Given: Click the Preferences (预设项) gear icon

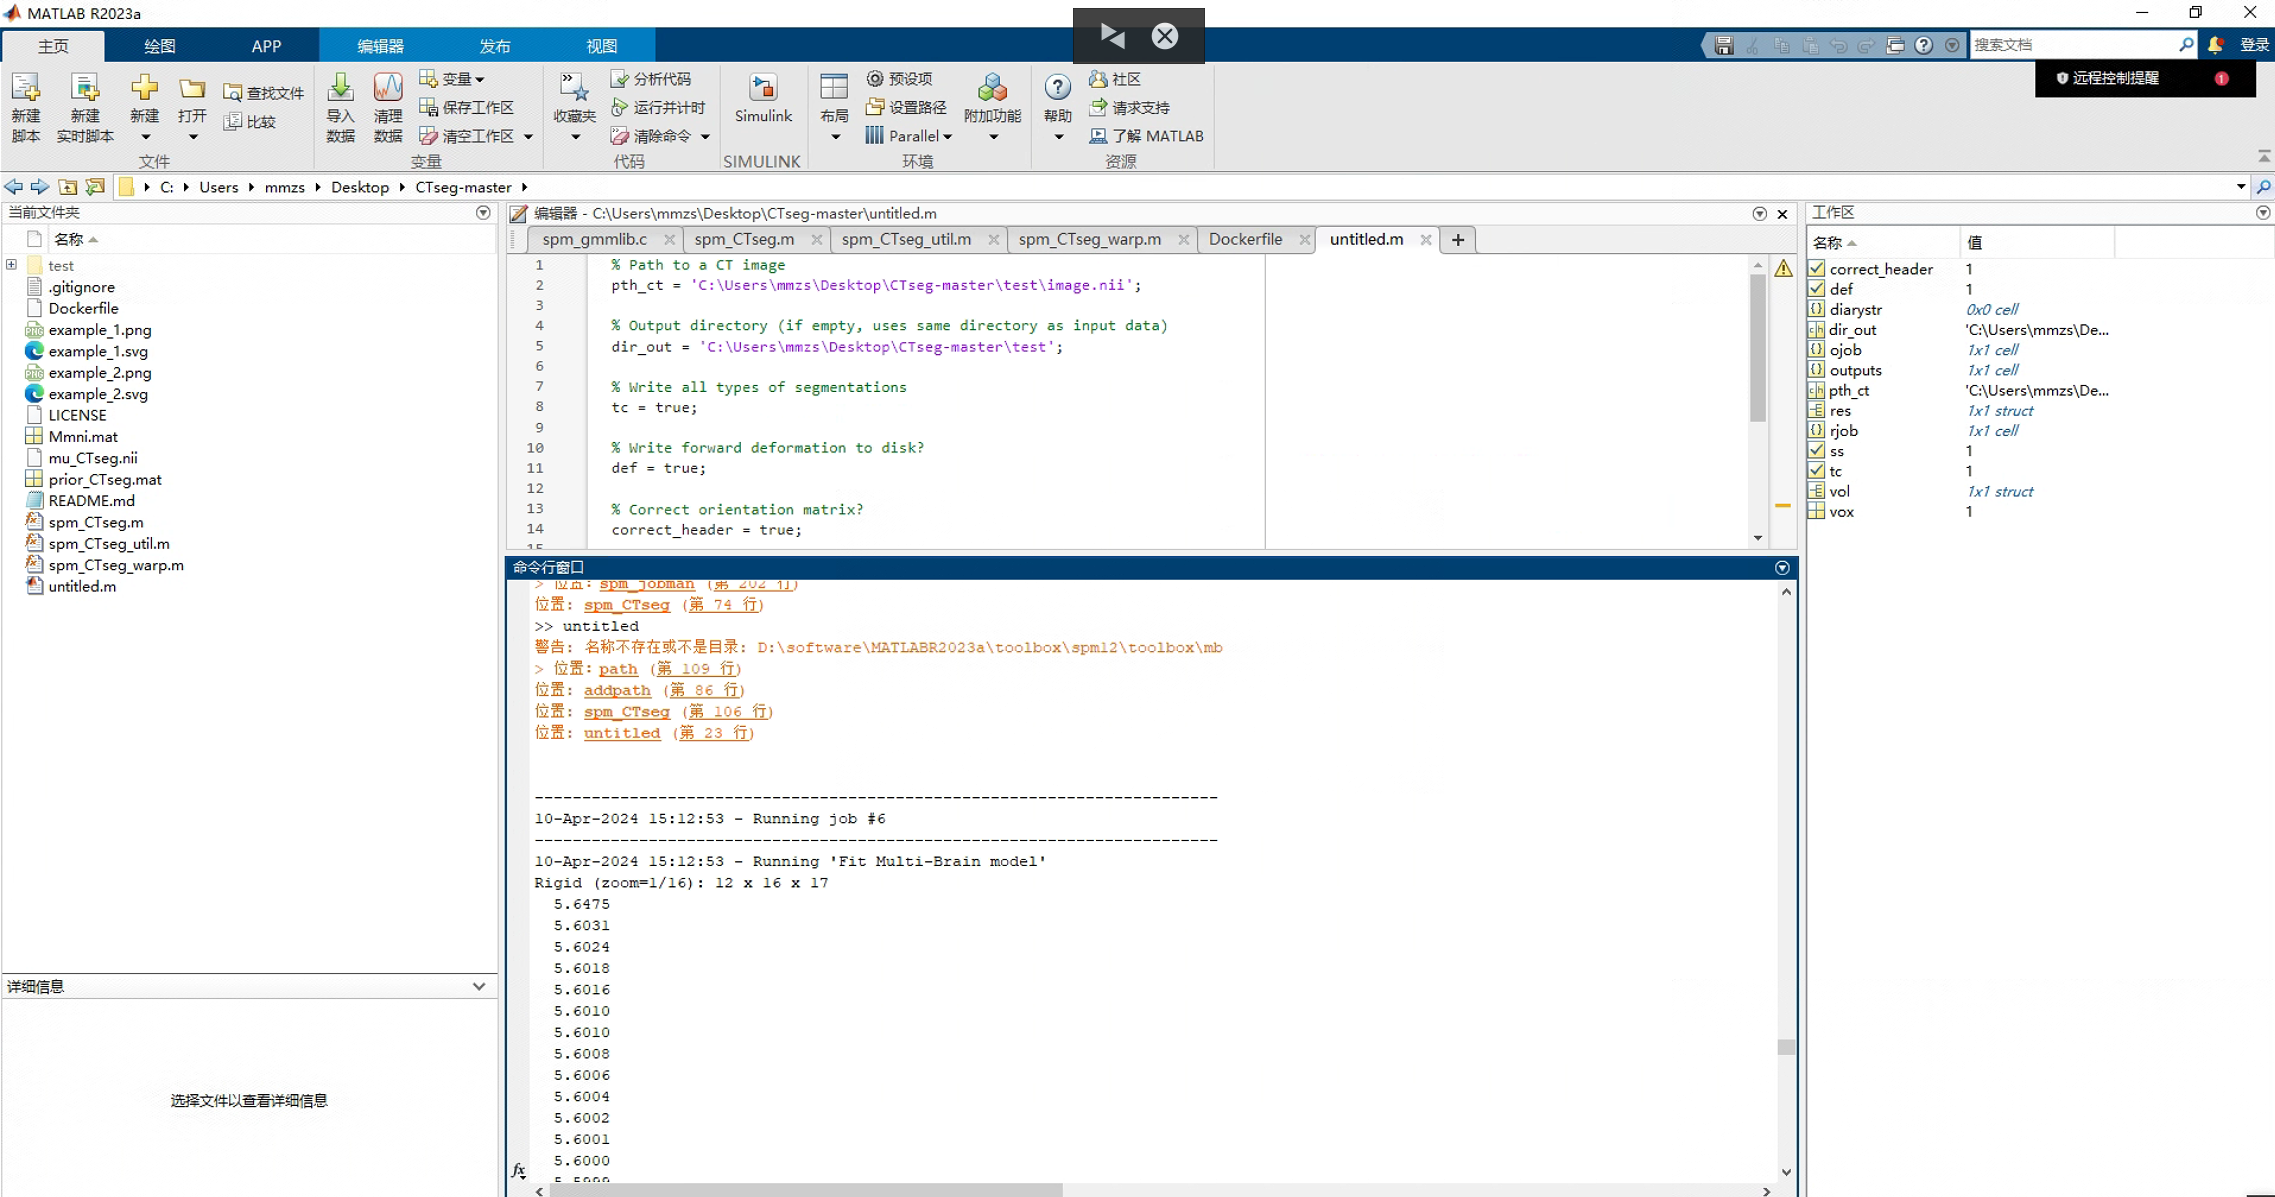Looking at the screenshot, I should pyautogui.click(x=875, y=79).
